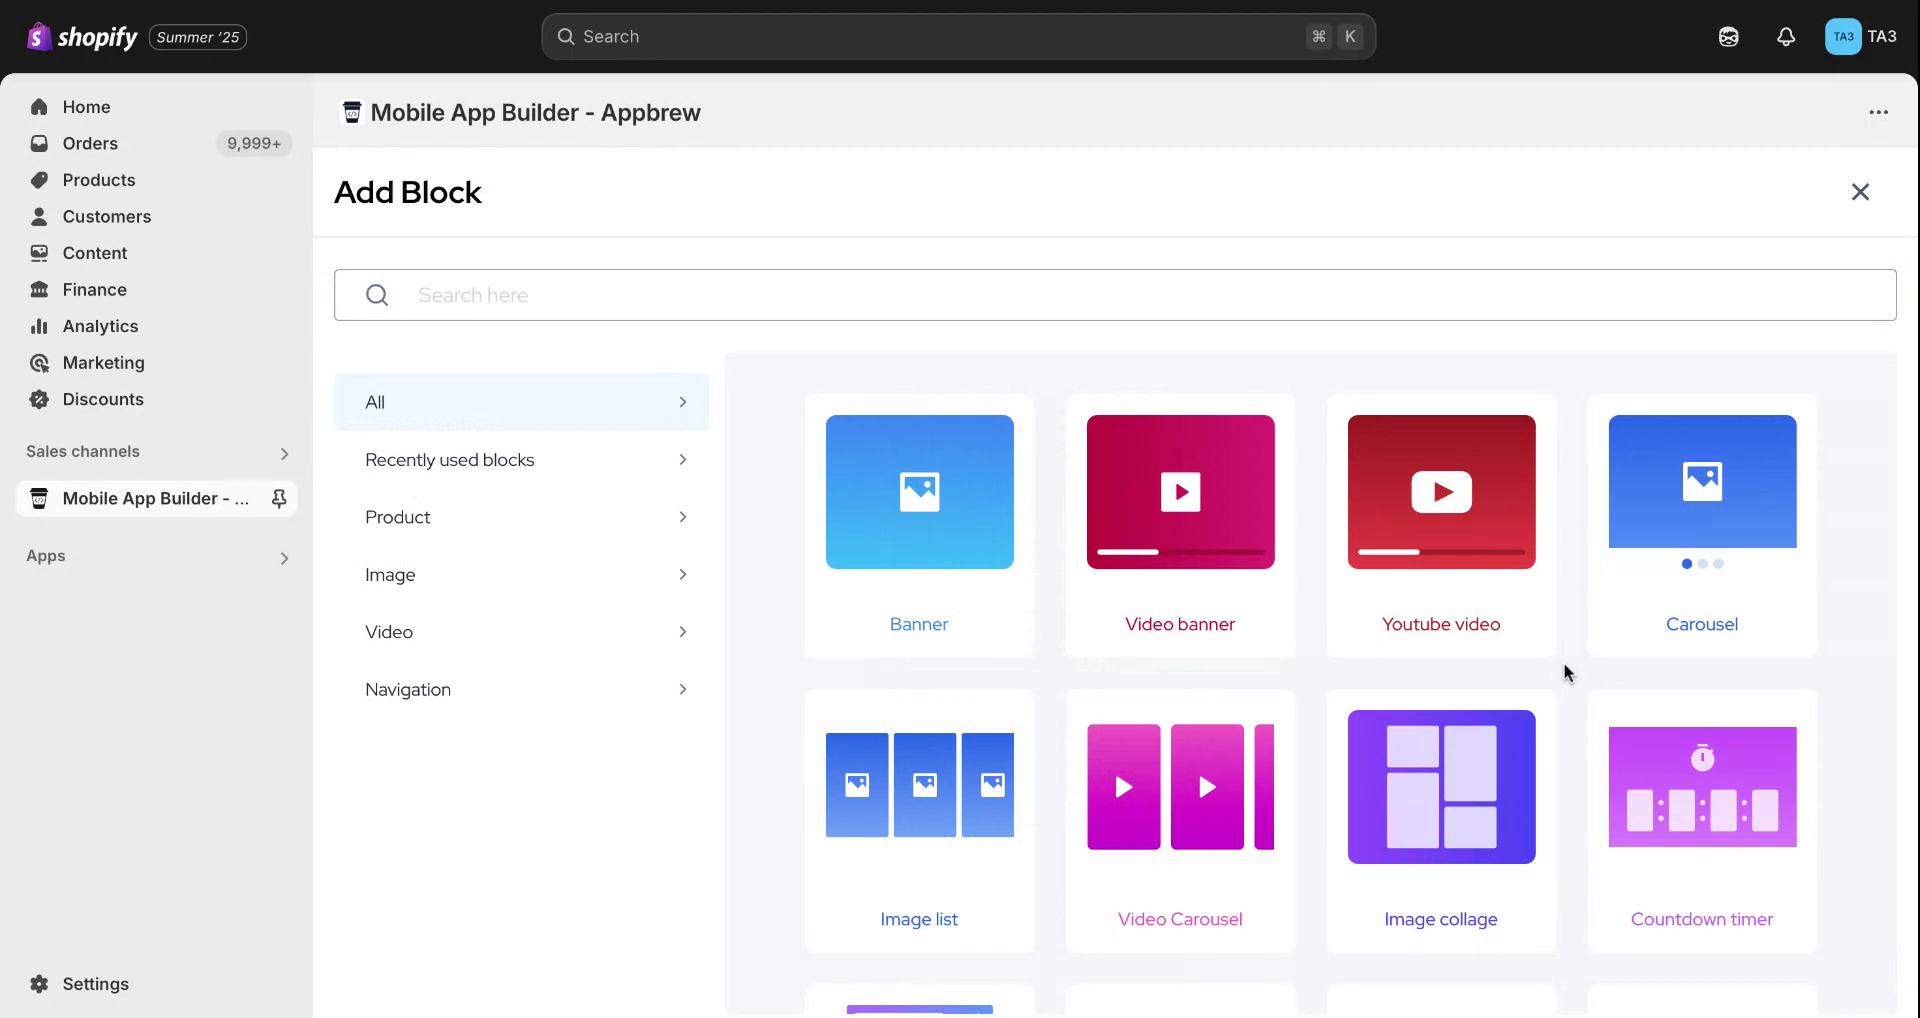Viewport: 1920px width, 1018px height.
Task: Open the Sidekick assistant icon in top bar
Action: (x=1728, y=37)
